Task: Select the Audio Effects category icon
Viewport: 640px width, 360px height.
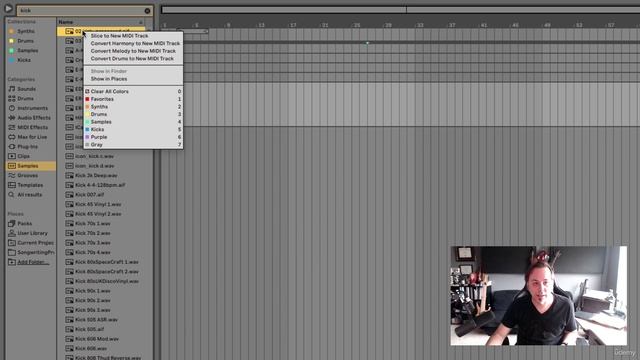Action: point(12,118)
